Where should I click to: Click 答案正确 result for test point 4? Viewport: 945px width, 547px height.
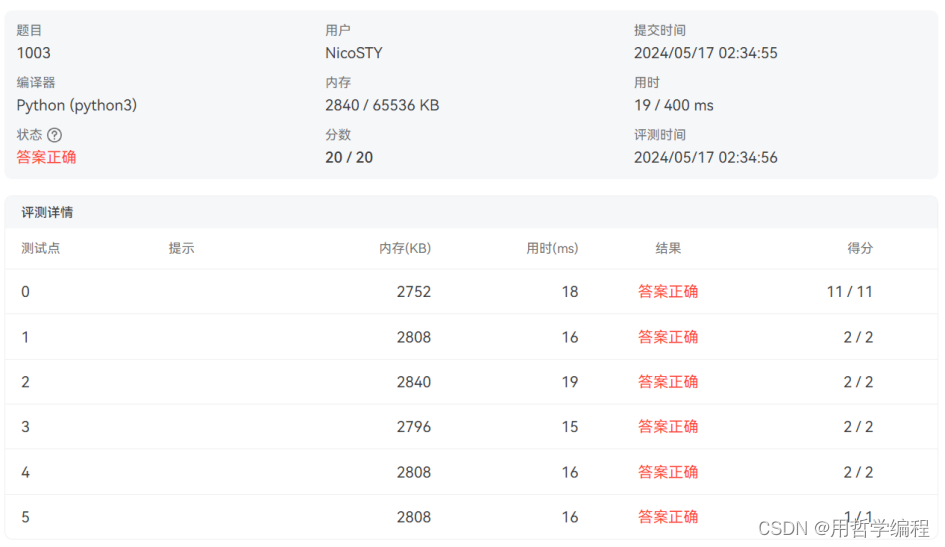[x=668, y=472]
